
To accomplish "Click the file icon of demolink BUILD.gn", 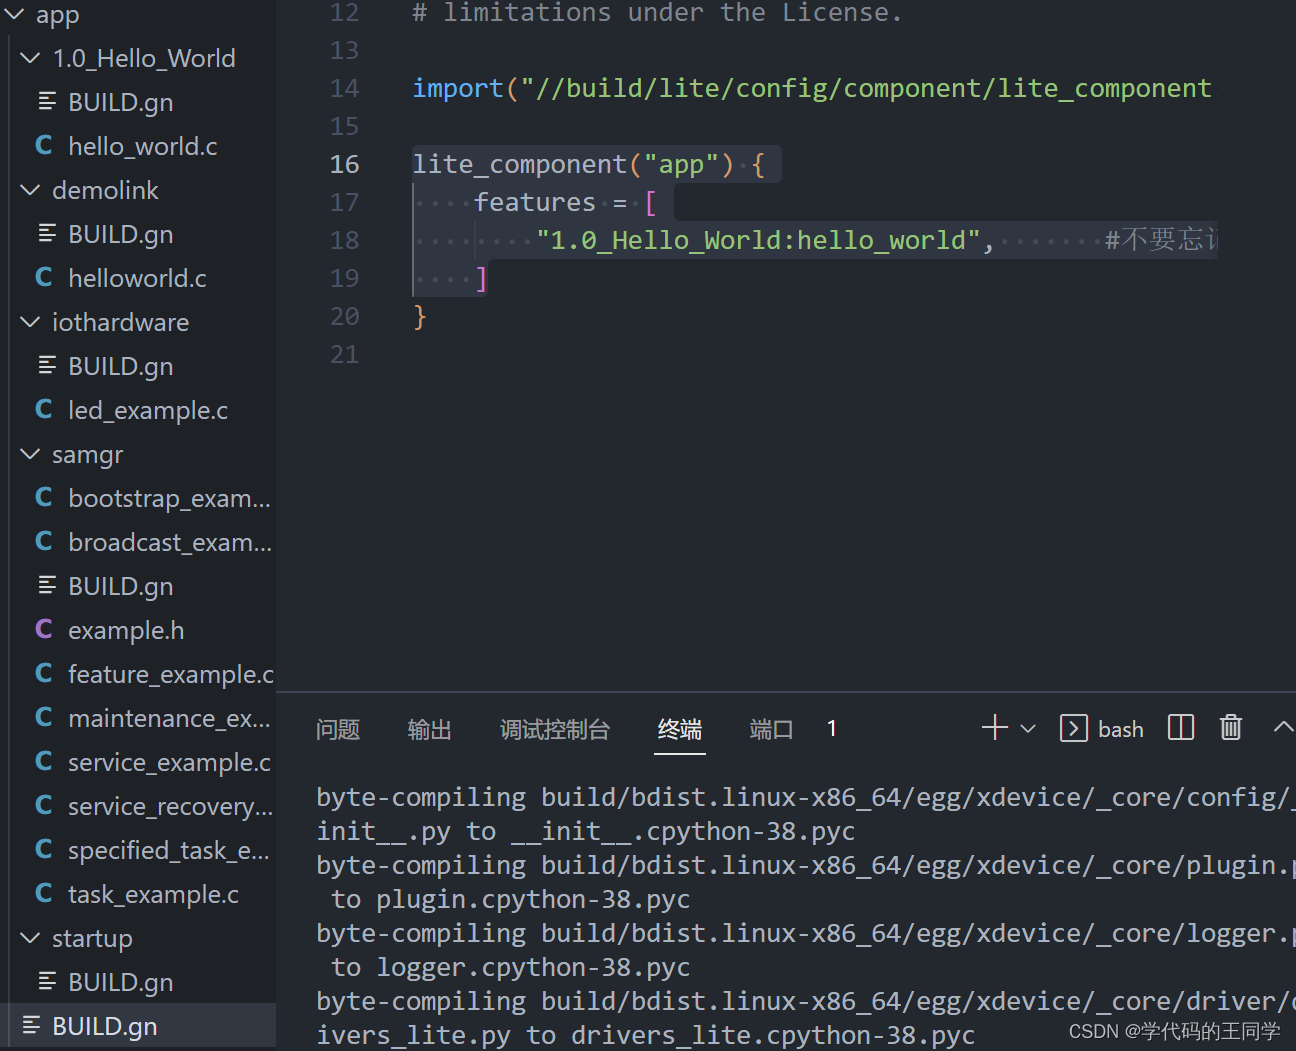I will [x=47, y=233].
